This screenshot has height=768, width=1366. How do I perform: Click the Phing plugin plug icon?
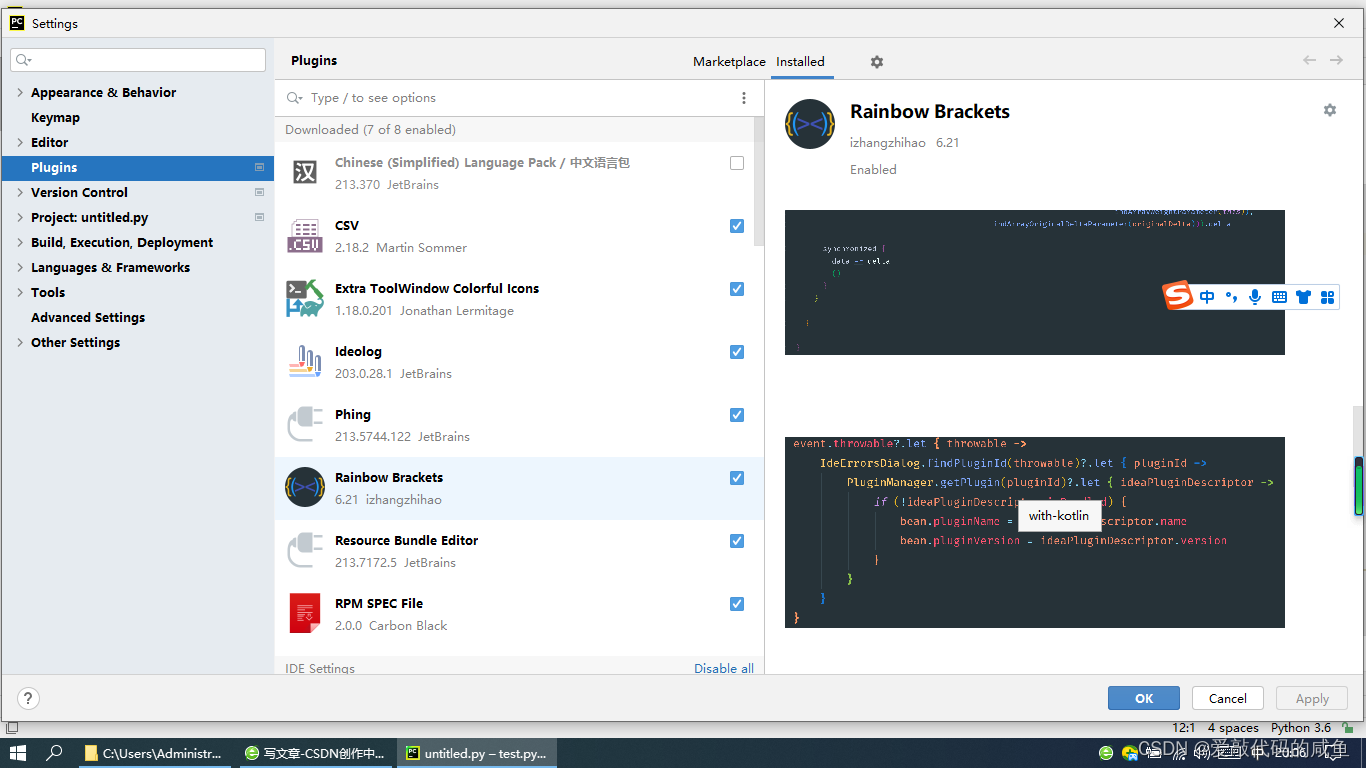tap(305, 425)
